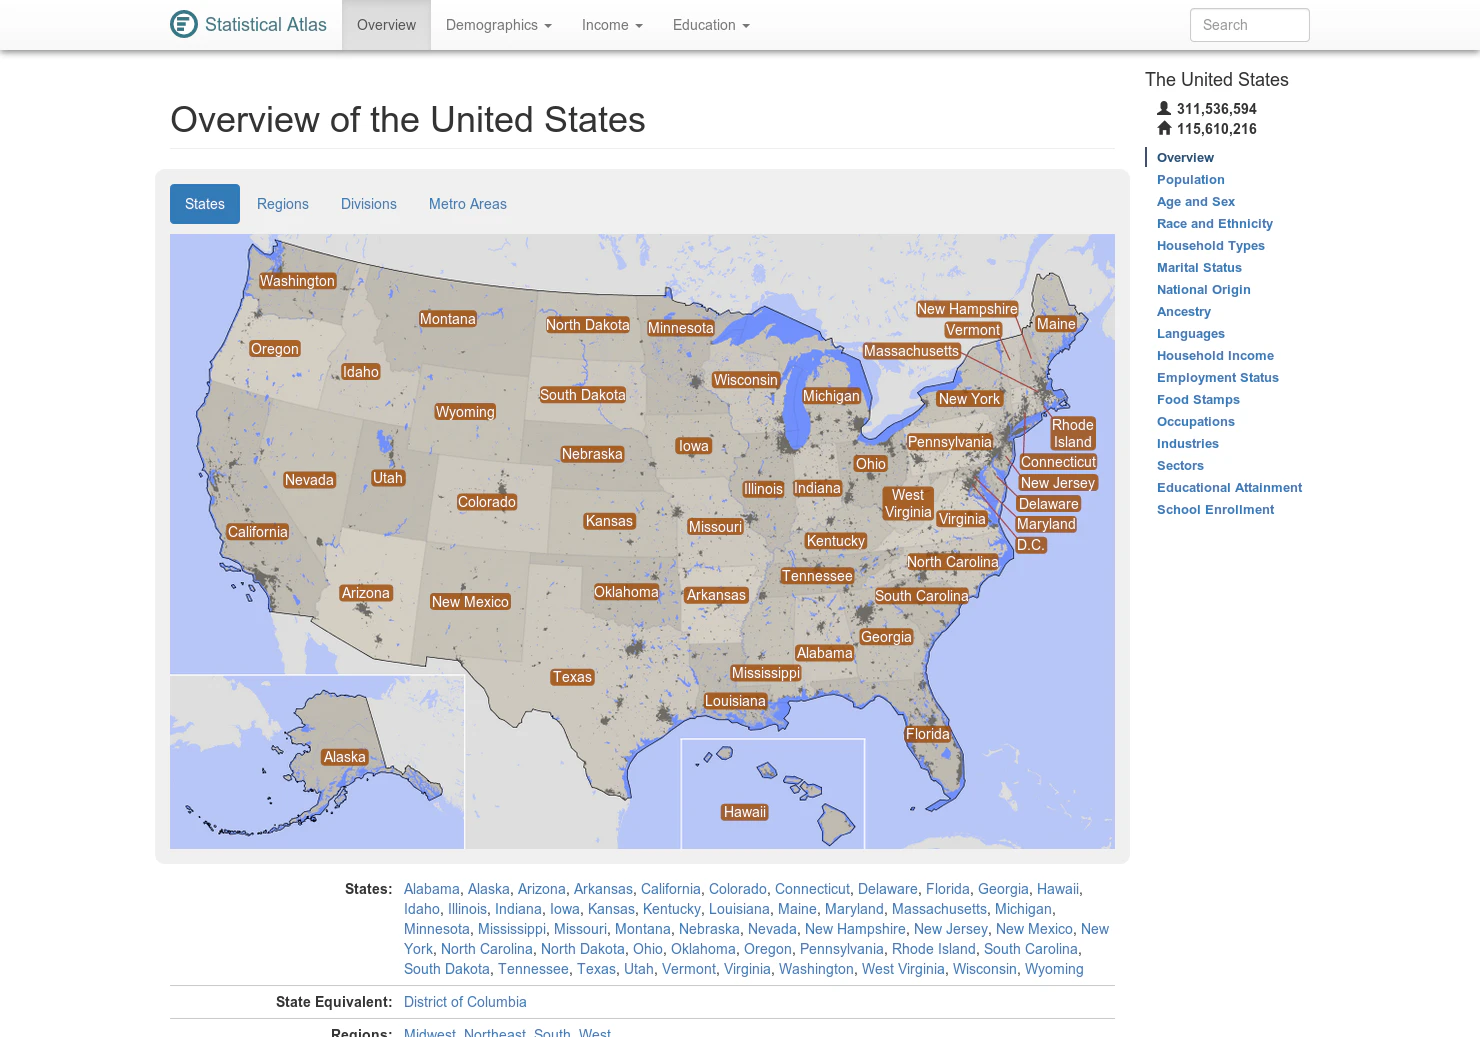Viewport: 1480px width, 1037px height.
Task: Click the Wyoming link in the states list
Action: [x=1053, y=969]
